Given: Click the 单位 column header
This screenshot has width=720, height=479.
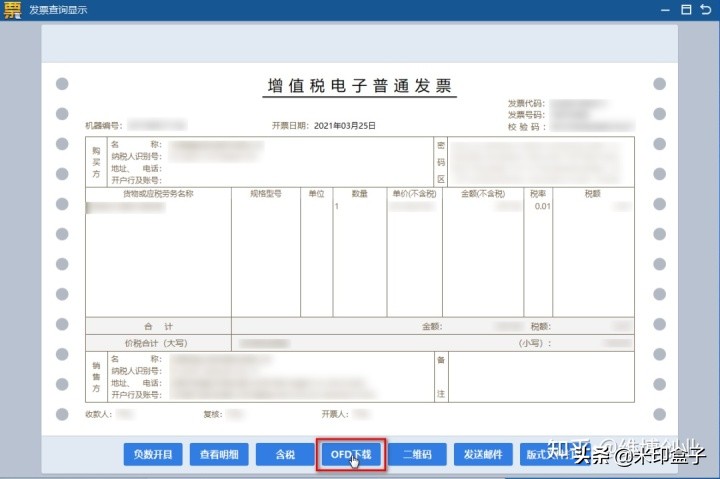Looking at the screenshot, I should tap(316, 193).
